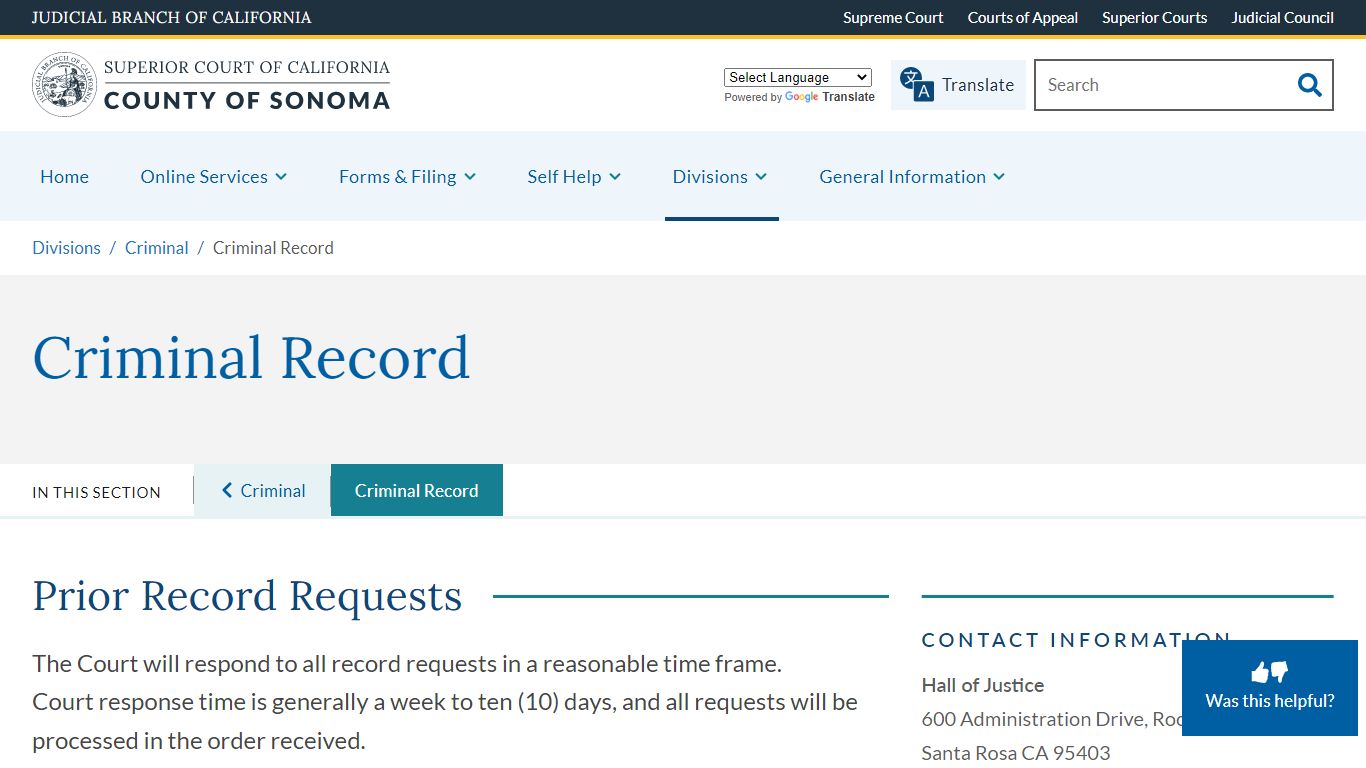This screenshot has width=1366, height=768.
Task: Click the search magnifier icon
Action: point(1309,85)
